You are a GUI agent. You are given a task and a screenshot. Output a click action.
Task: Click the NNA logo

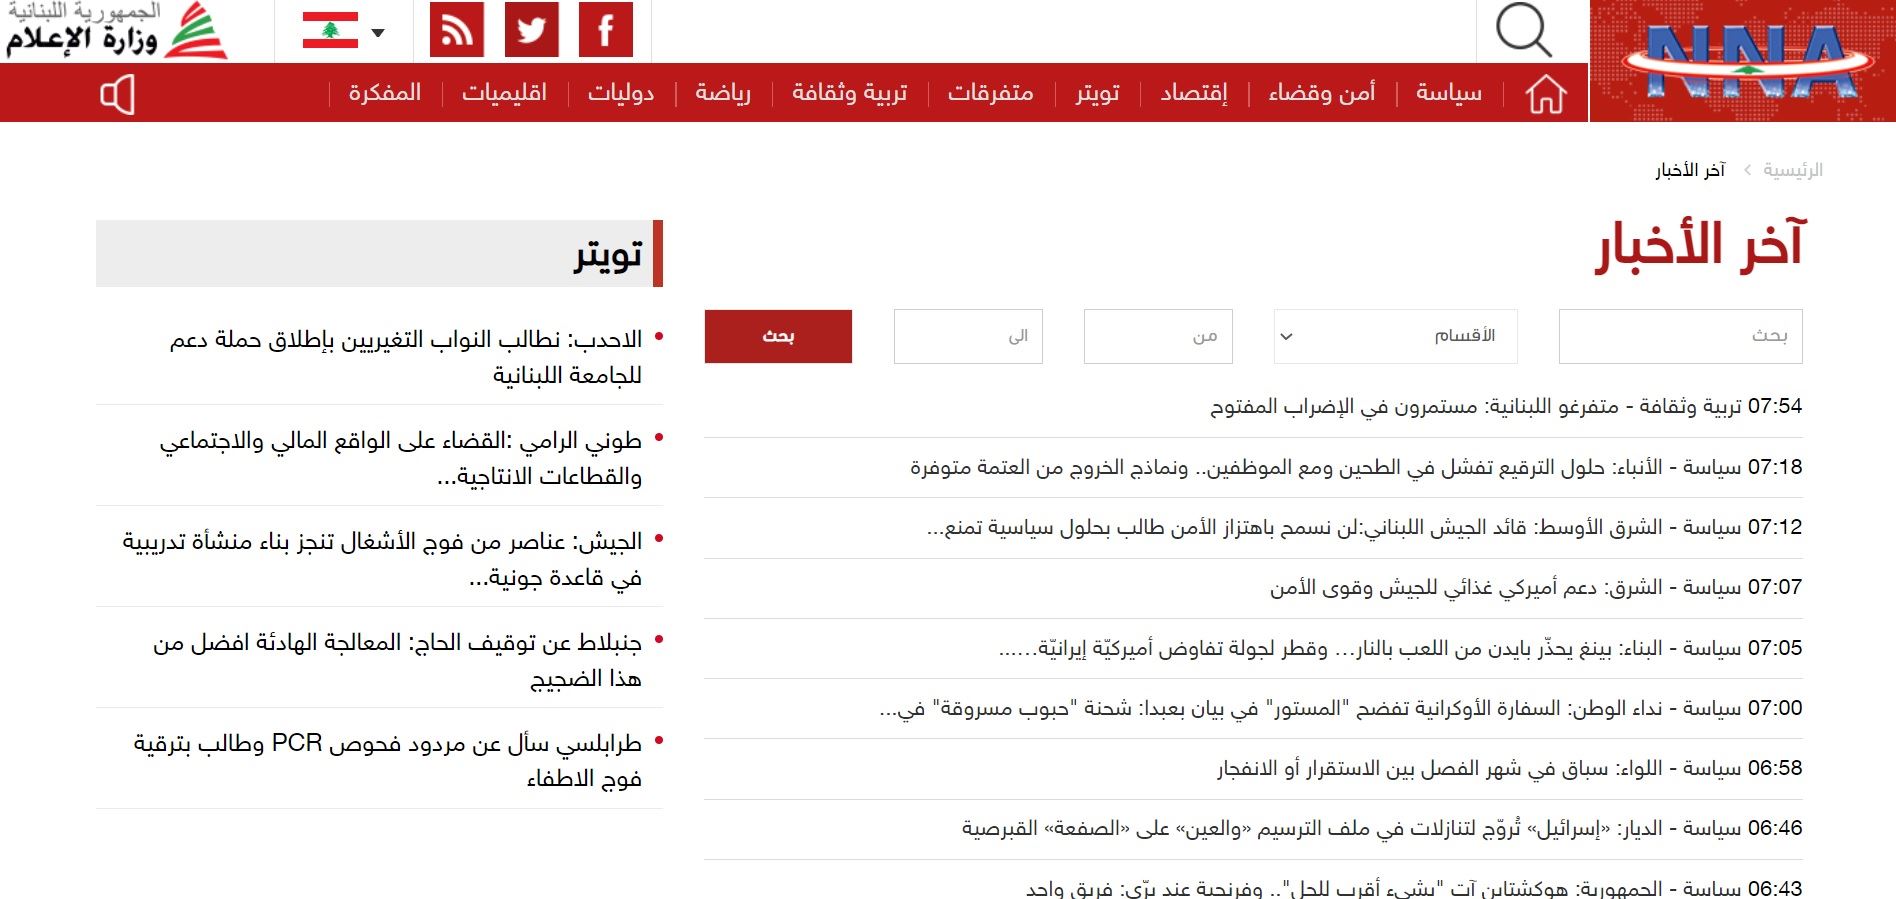tap(1742, 62)
